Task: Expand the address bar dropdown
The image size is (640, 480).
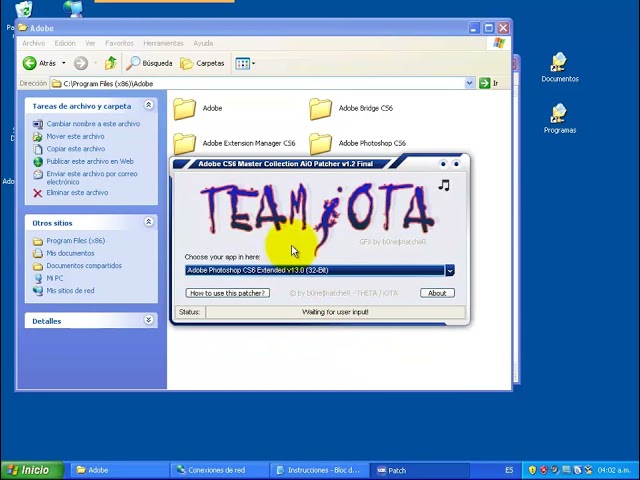Action: point(469,83)
